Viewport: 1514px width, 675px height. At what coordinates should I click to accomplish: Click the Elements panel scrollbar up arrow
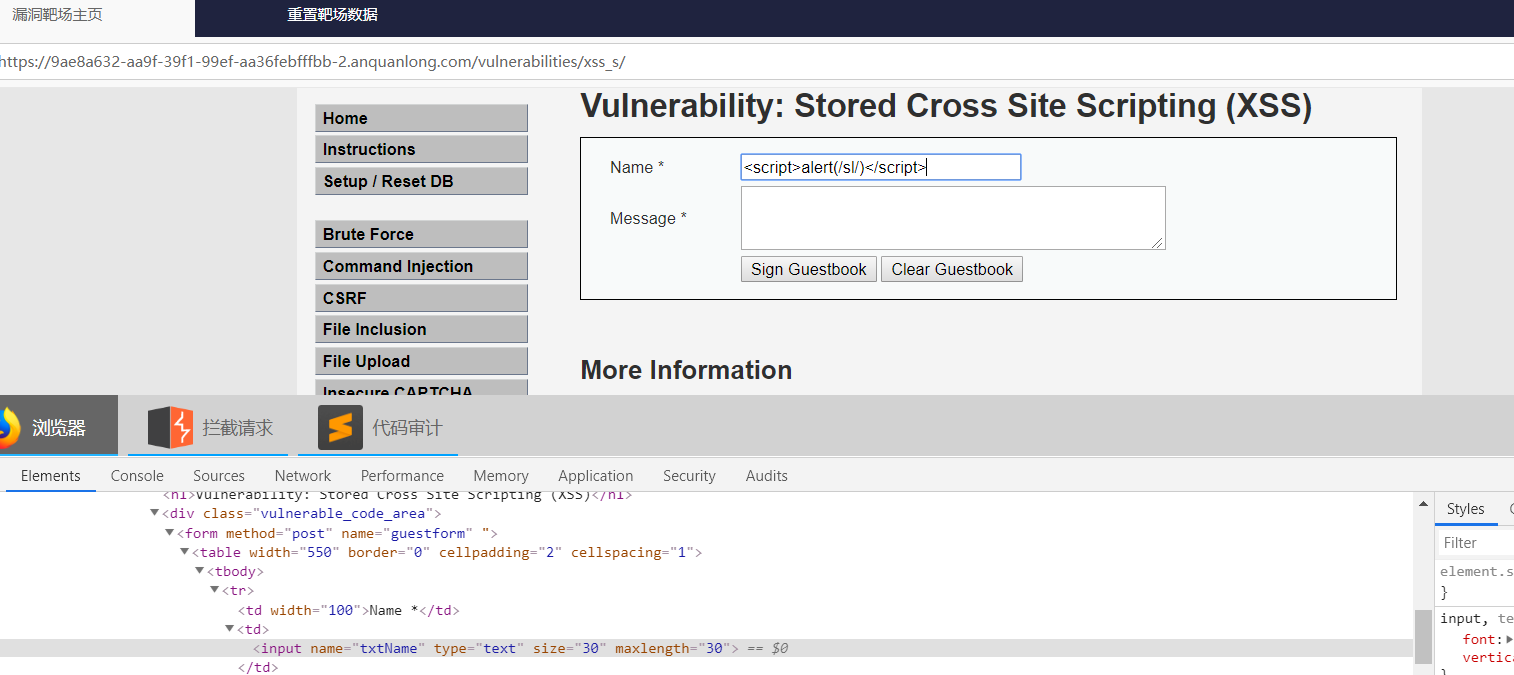click(x=1423, y=505)
